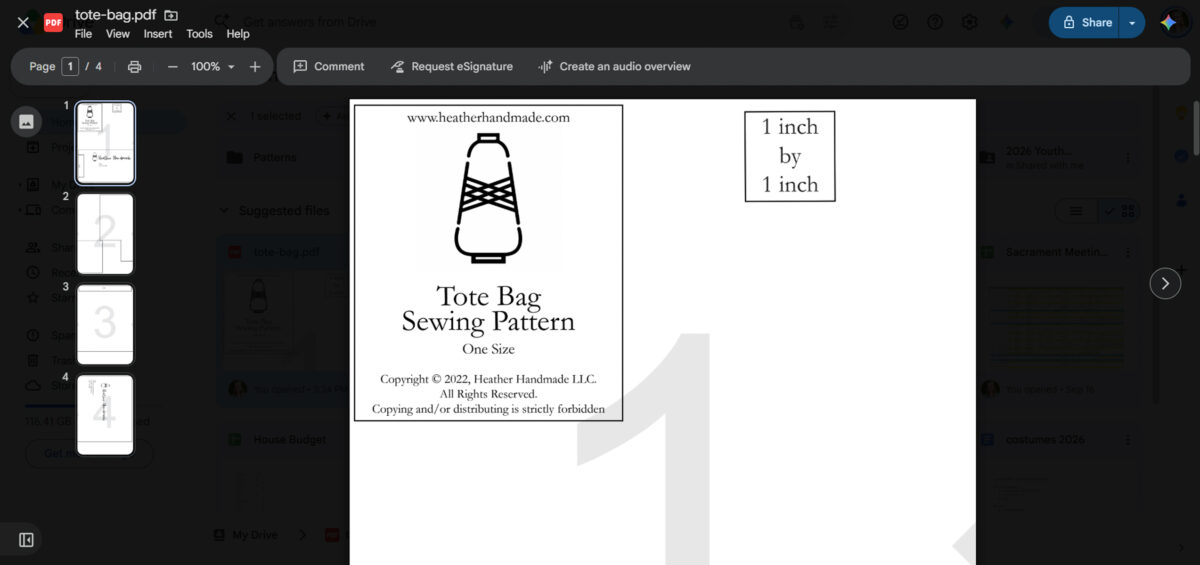
Task: Click the red PDF file type icon
Action: [53, 22]
